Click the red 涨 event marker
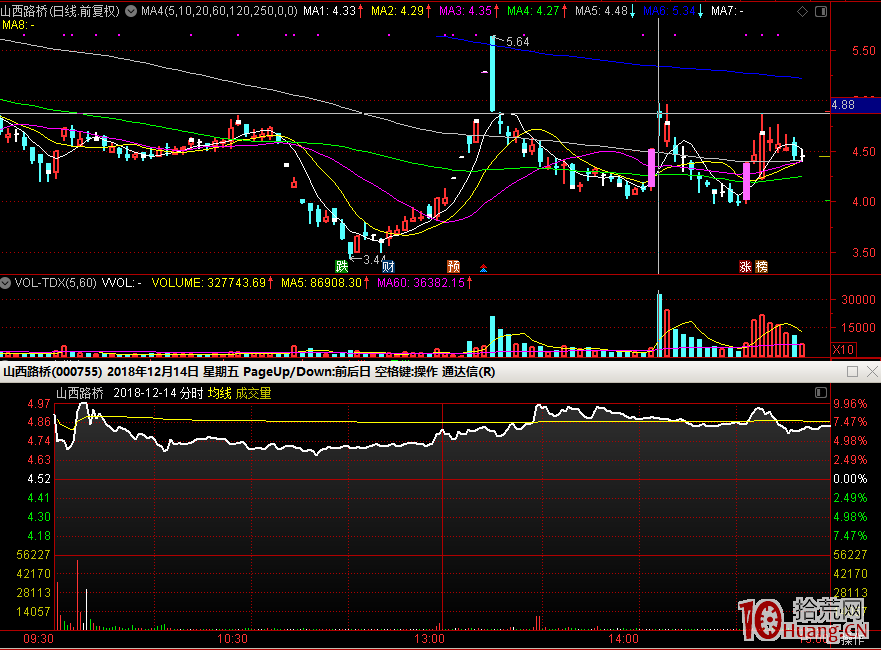The width and height of the screenshot is (881, 650). [746, 267]
